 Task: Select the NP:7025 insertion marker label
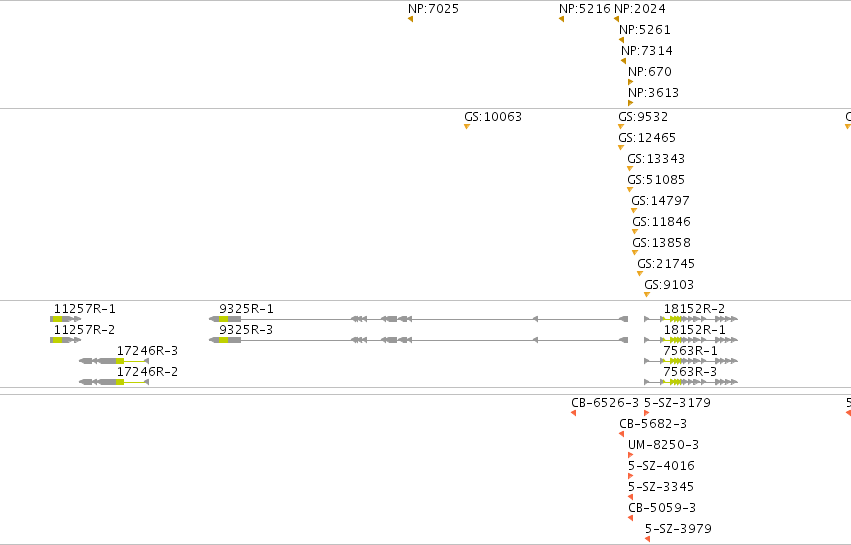click(x=433, y=9)
